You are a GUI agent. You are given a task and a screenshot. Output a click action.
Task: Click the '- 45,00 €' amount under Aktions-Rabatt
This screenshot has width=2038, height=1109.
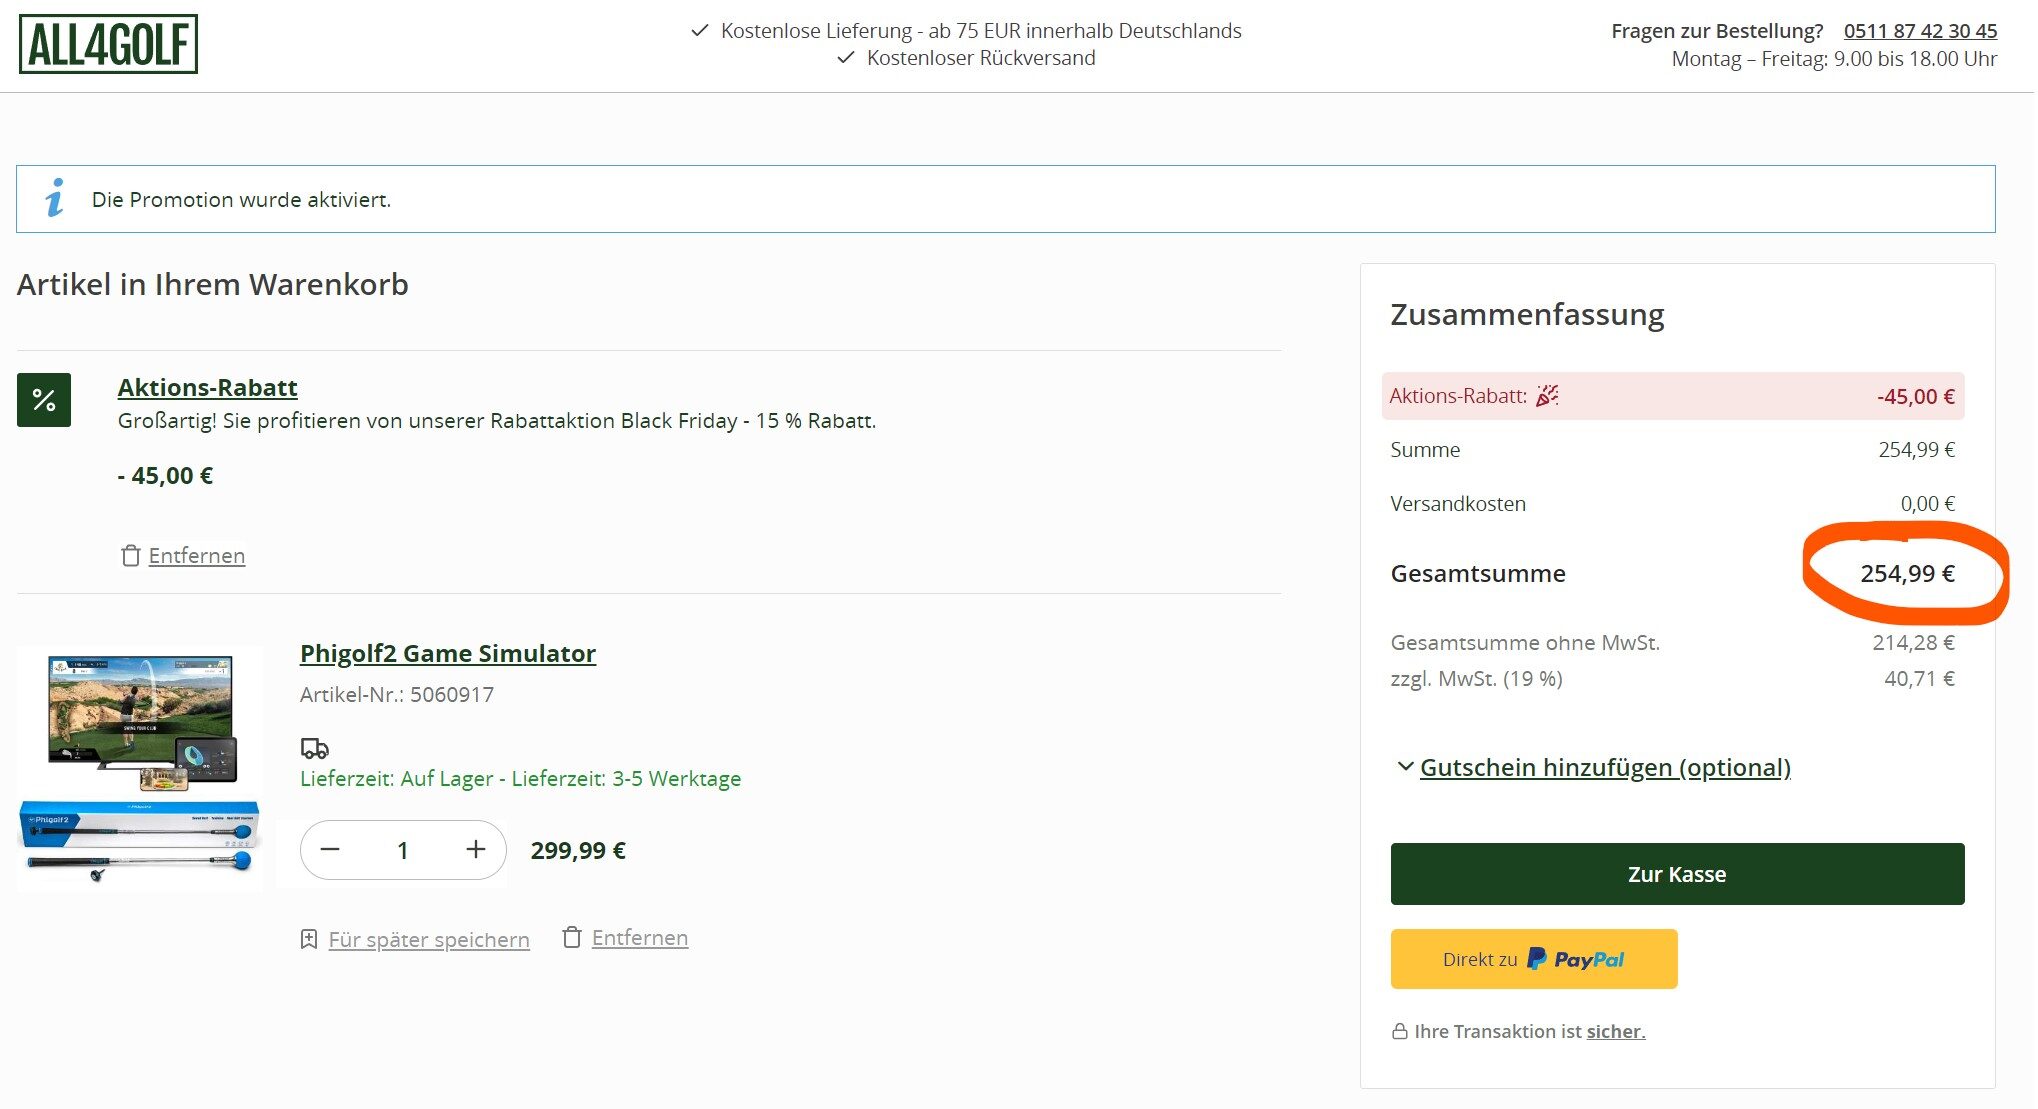pos(165,476)
